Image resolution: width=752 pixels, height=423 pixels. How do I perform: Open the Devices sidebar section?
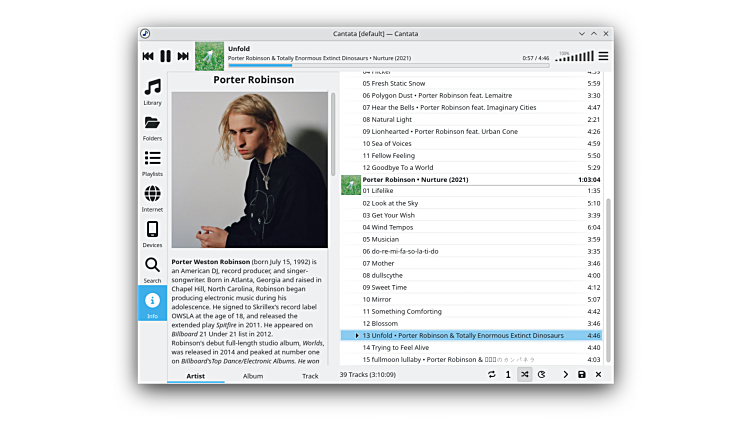coord(152,234)
